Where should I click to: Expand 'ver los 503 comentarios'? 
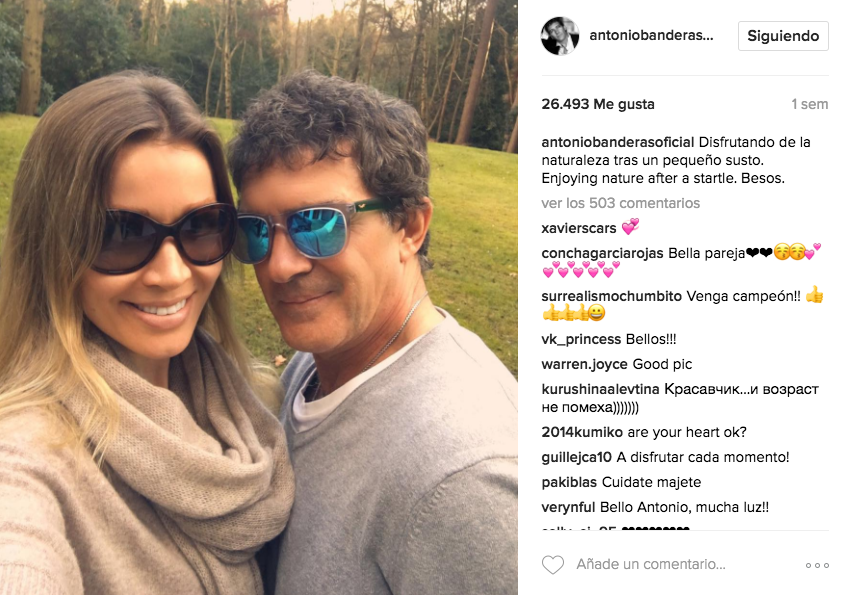click(x=620, y=203)
